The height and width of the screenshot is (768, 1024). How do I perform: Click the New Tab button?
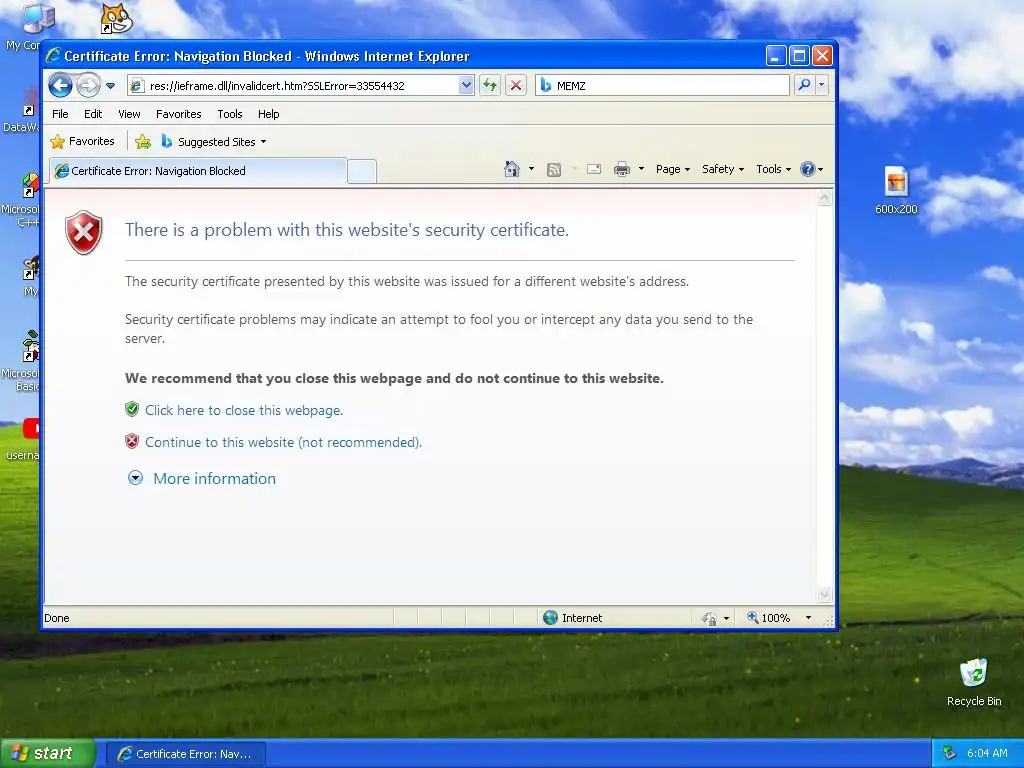click(x=362, y=172)
